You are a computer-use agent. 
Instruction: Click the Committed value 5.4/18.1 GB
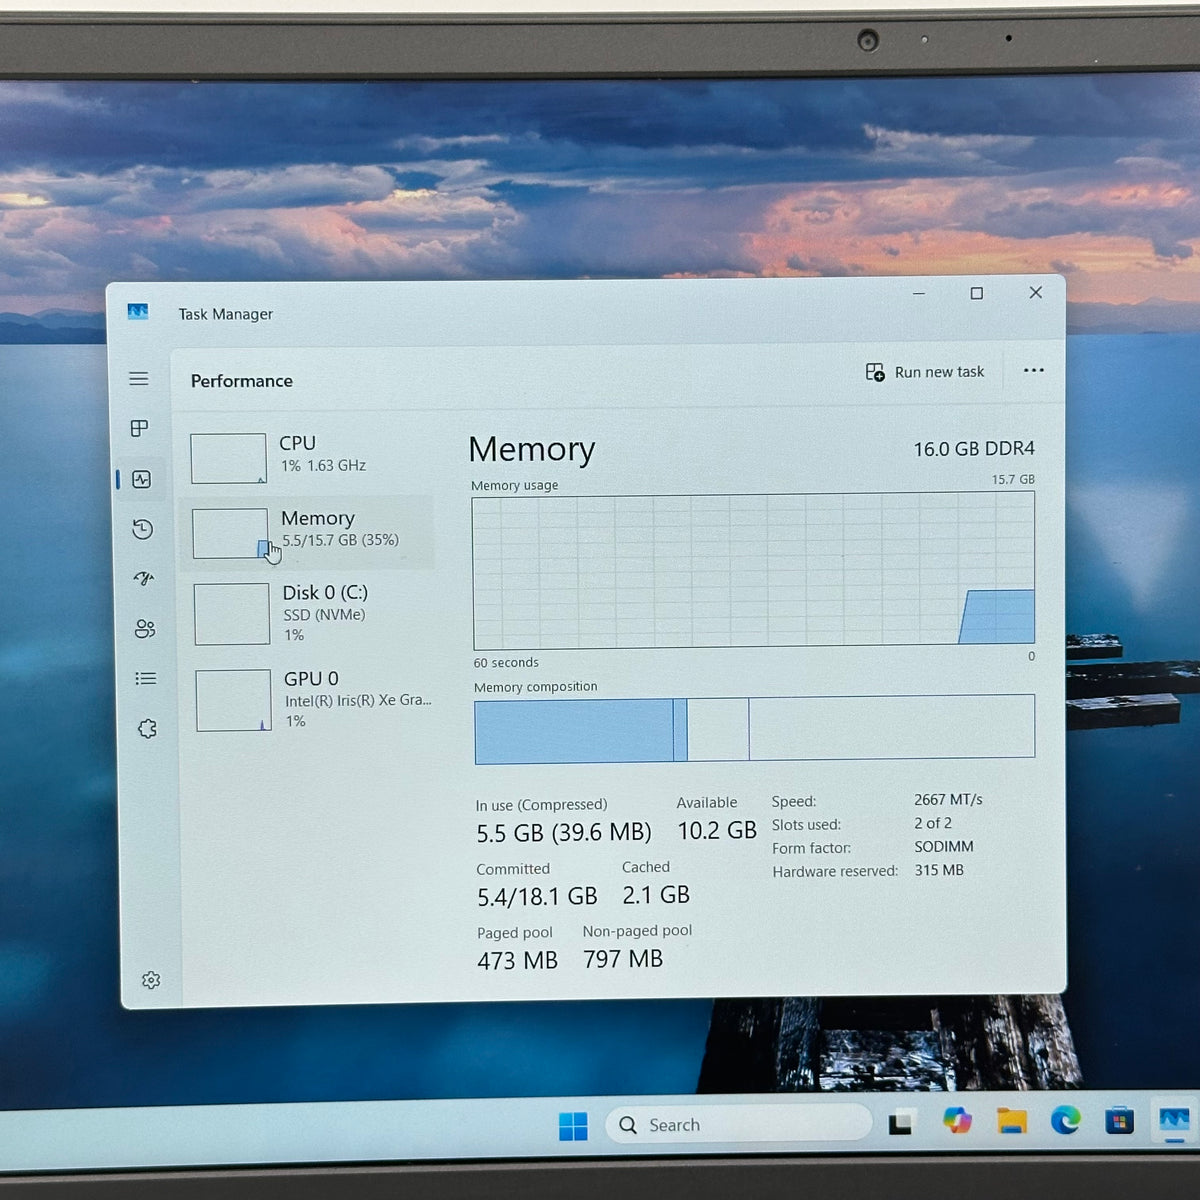[x=537, y=897]
